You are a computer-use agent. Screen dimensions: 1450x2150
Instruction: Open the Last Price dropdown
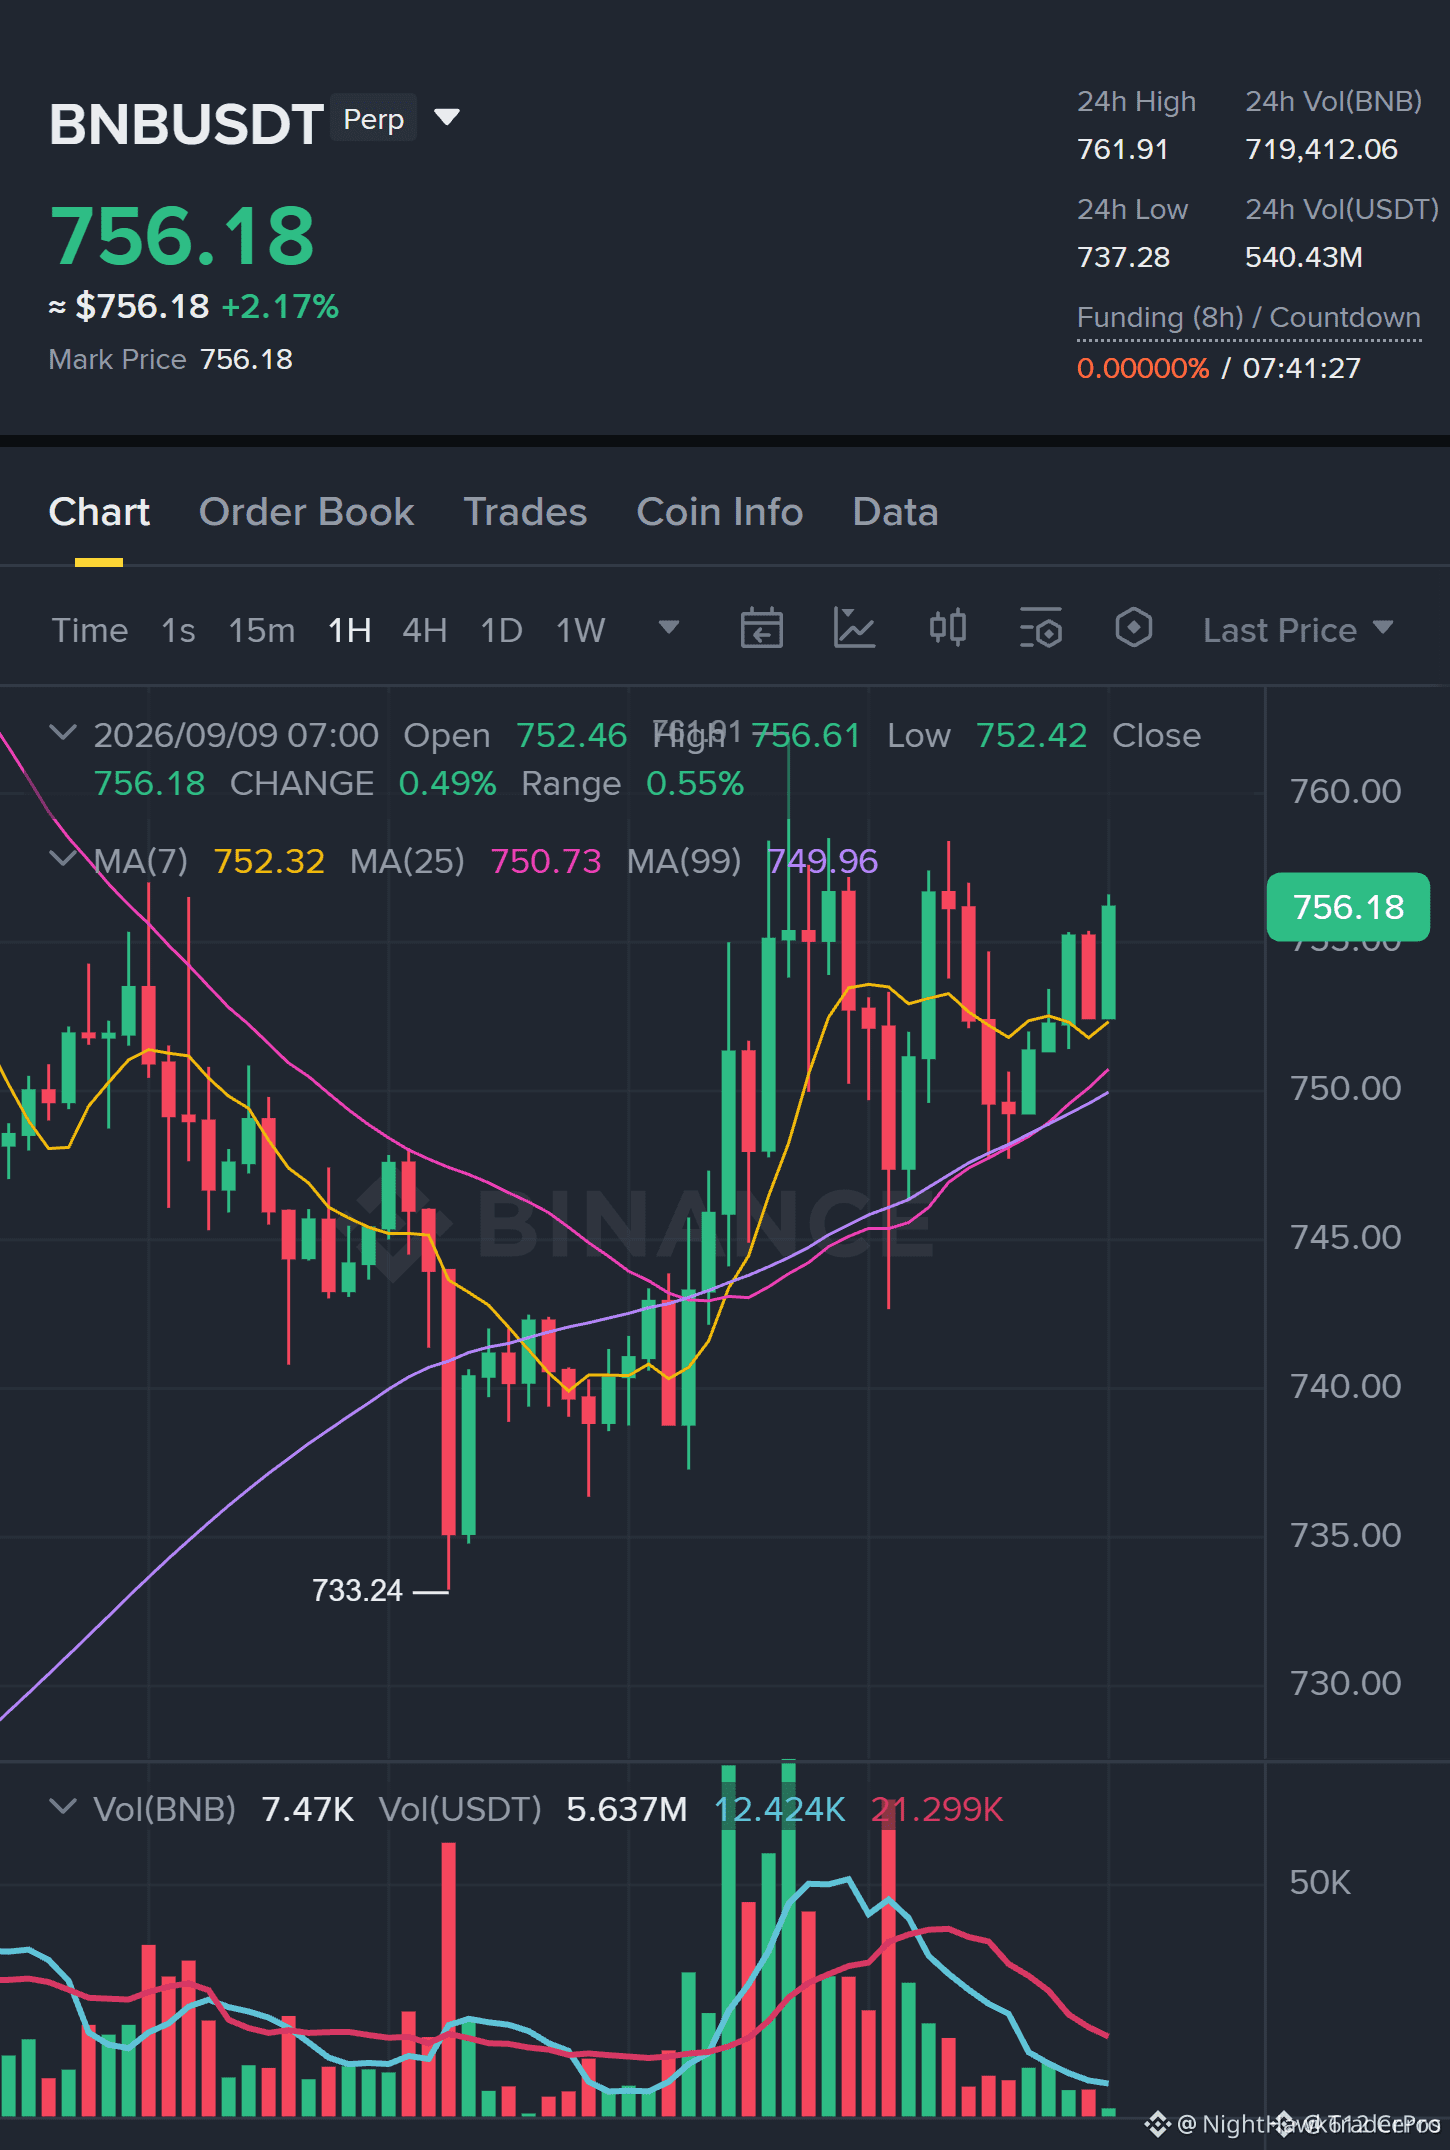pos(1297,630)
